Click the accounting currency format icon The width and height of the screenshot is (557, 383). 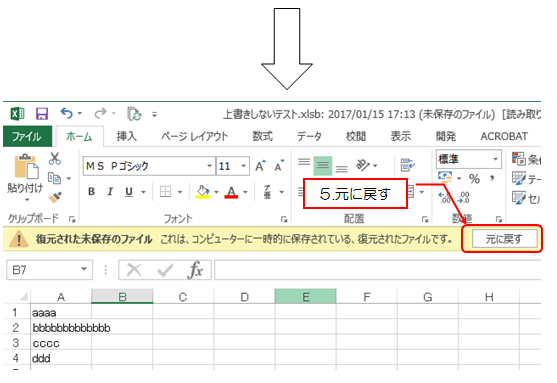coord(445,178)
